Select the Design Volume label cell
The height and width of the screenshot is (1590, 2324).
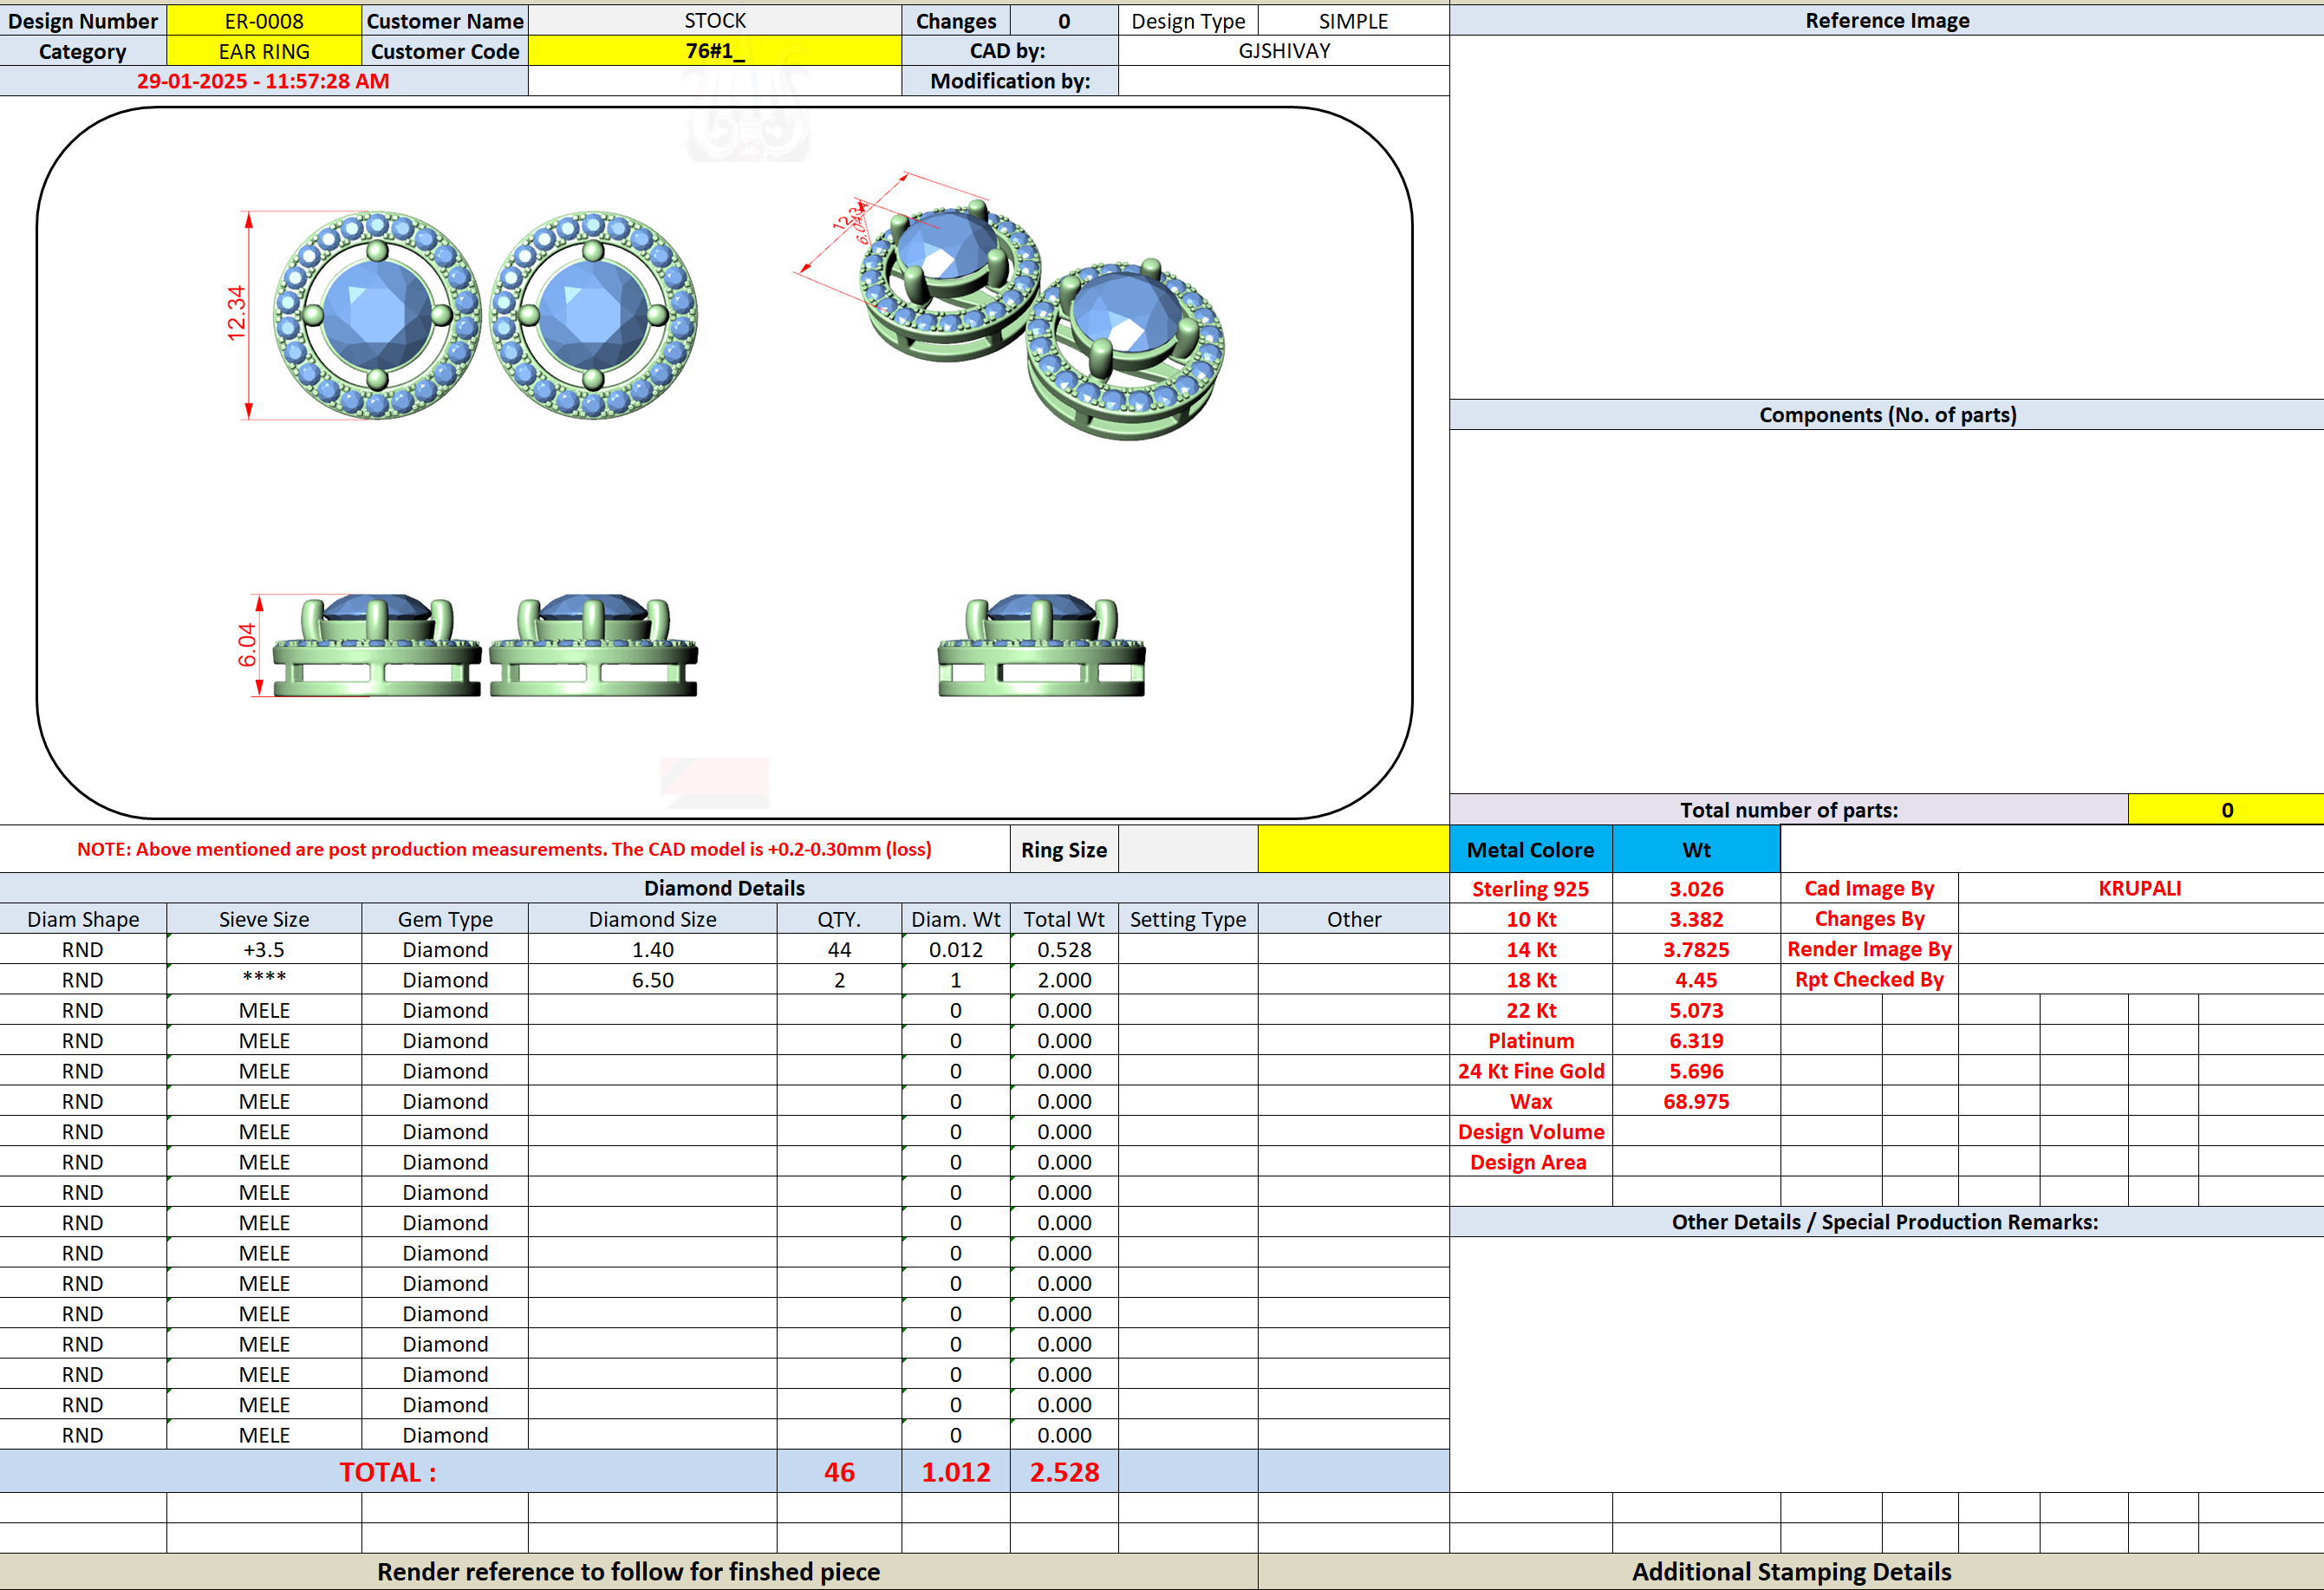[x=1531, y=1132]
